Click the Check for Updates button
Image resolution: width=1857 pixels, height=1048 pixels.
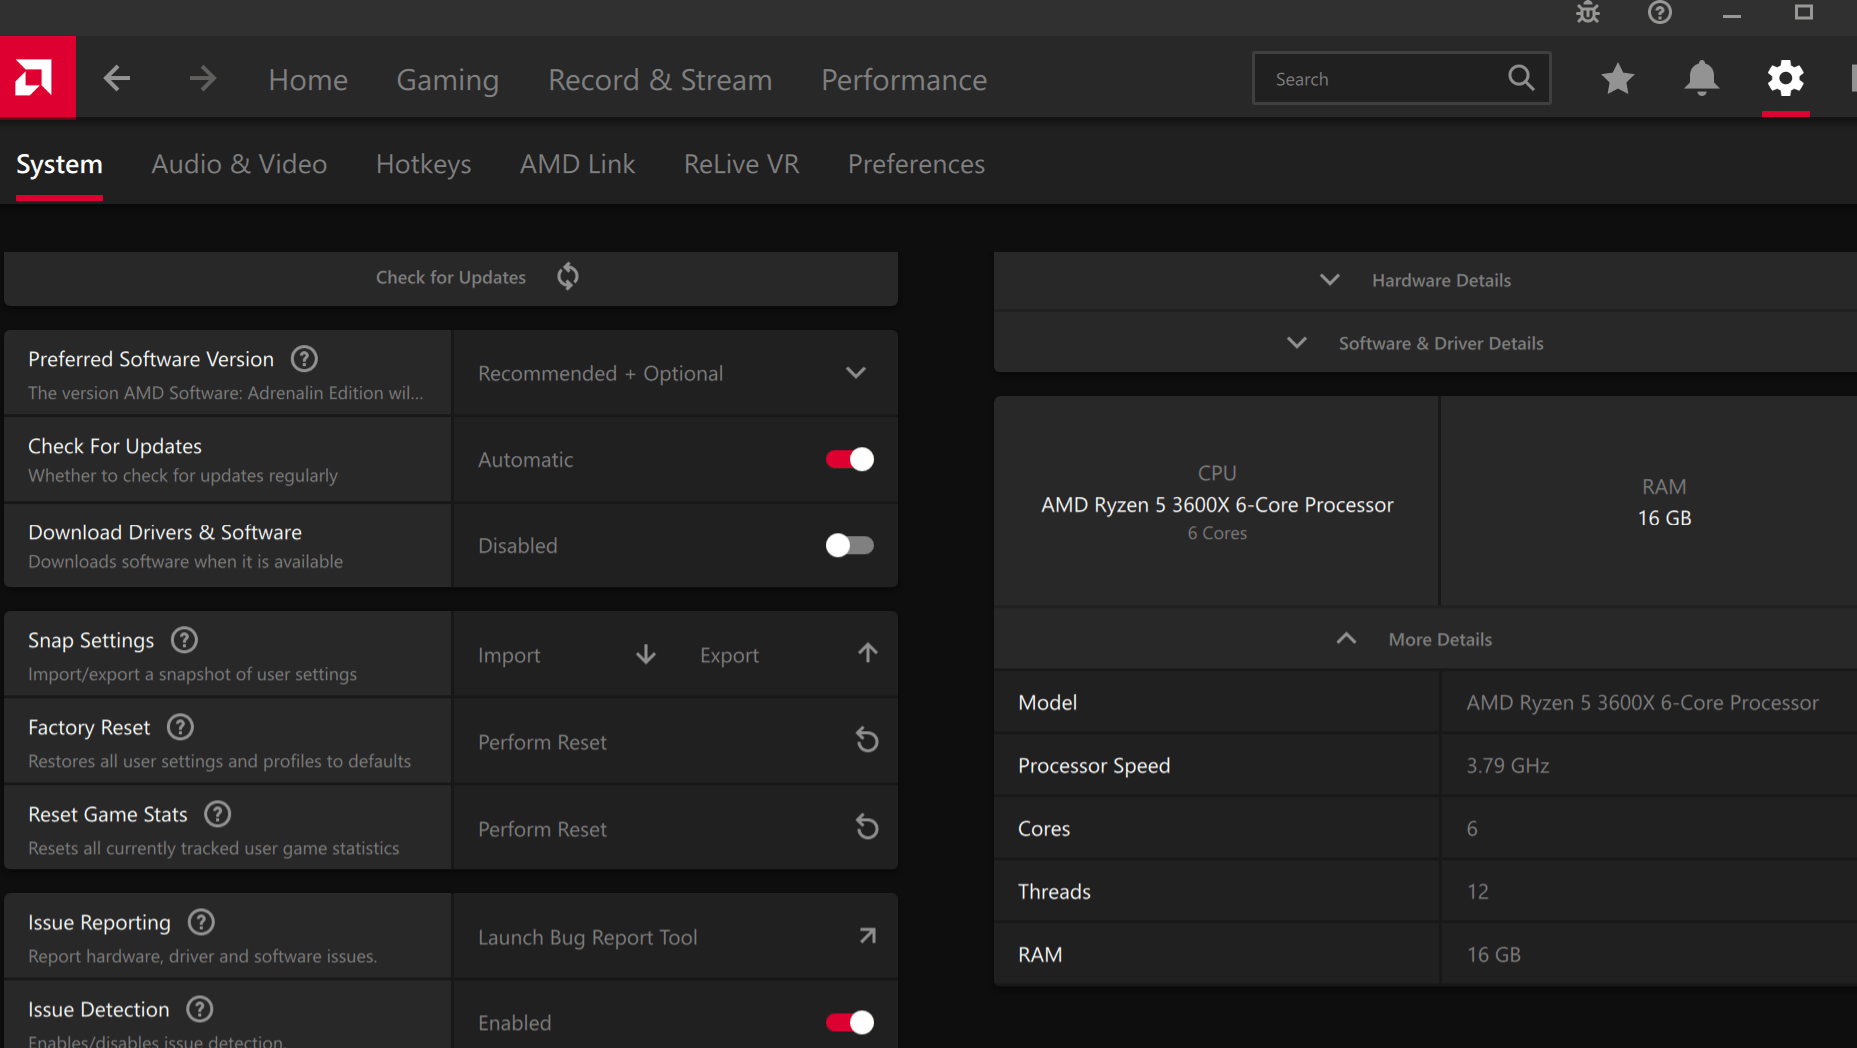[451, 278]
